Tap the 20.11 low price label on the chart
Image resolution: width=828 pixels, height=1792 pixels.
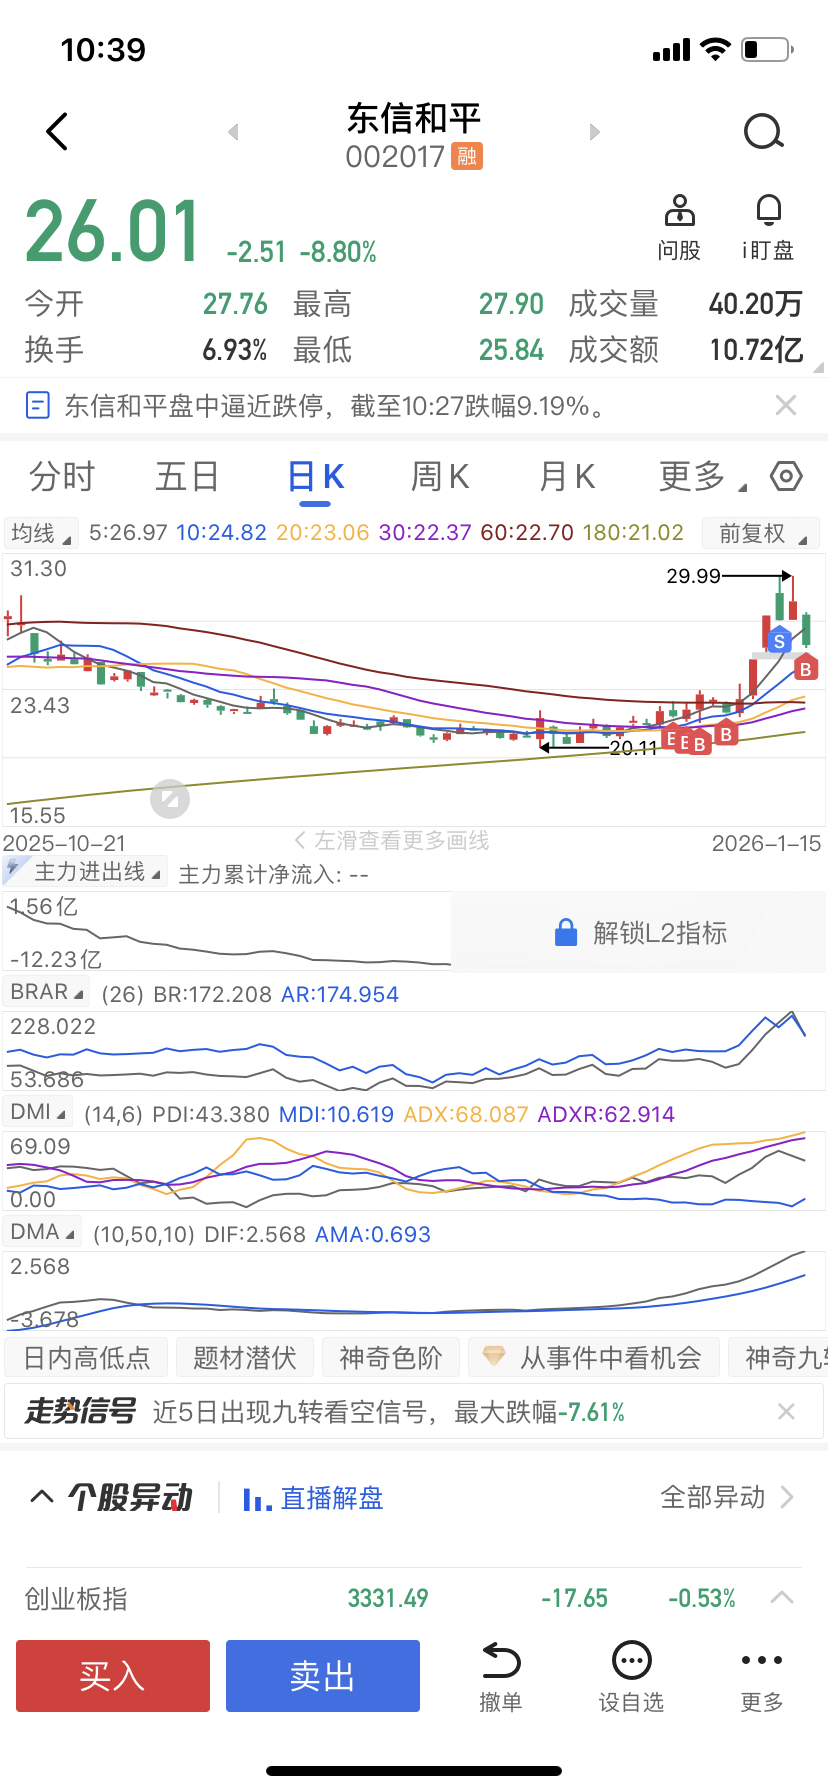[x=634, y=747]
